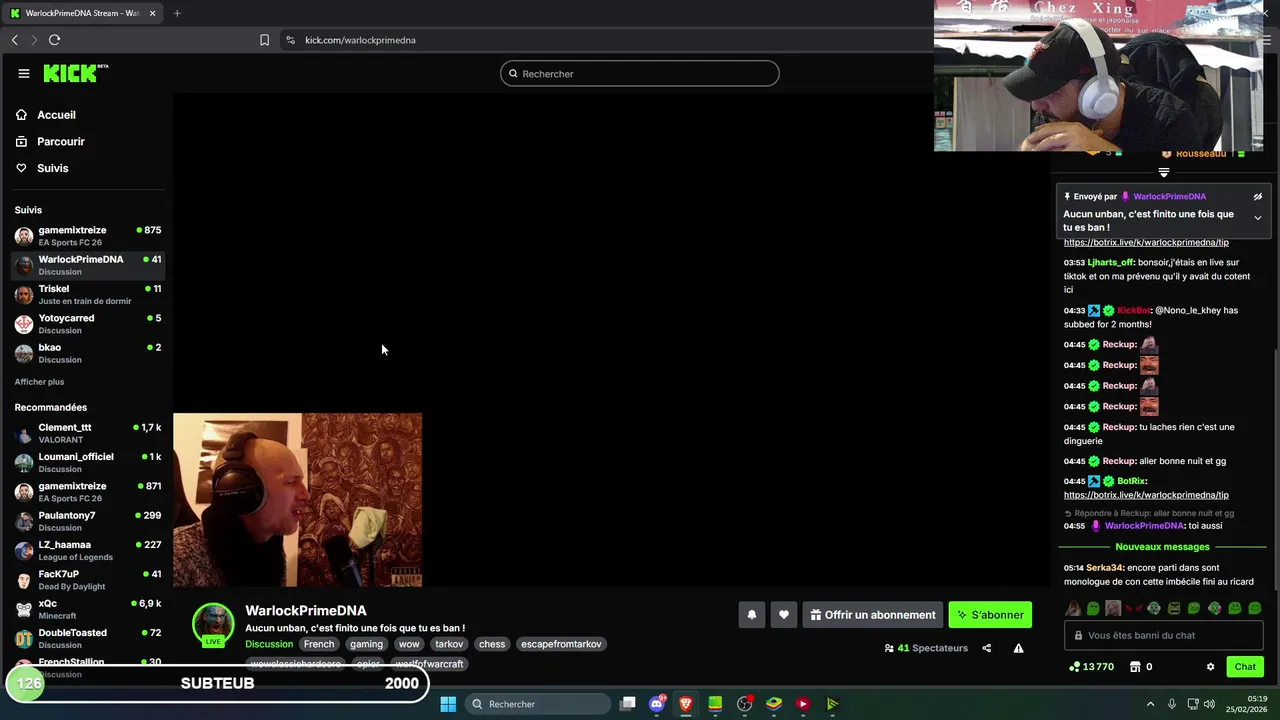Click the Nouveaux messages divider label

click(x=1162, y=547)
